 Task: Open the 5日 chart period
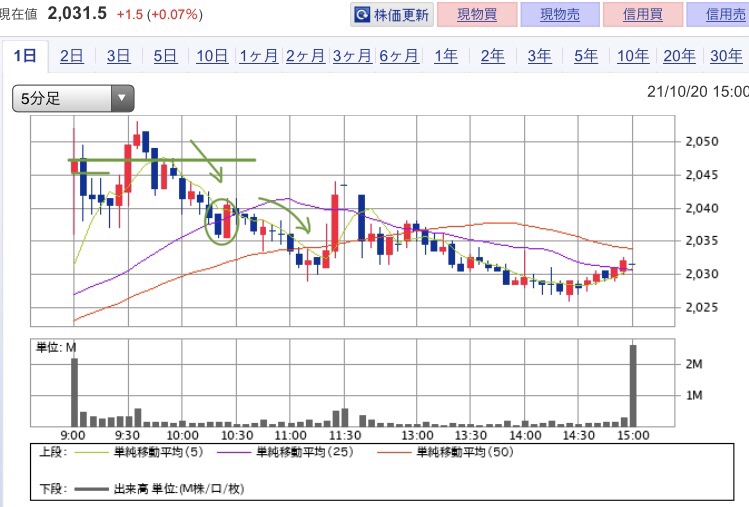(x=165, y=56)
